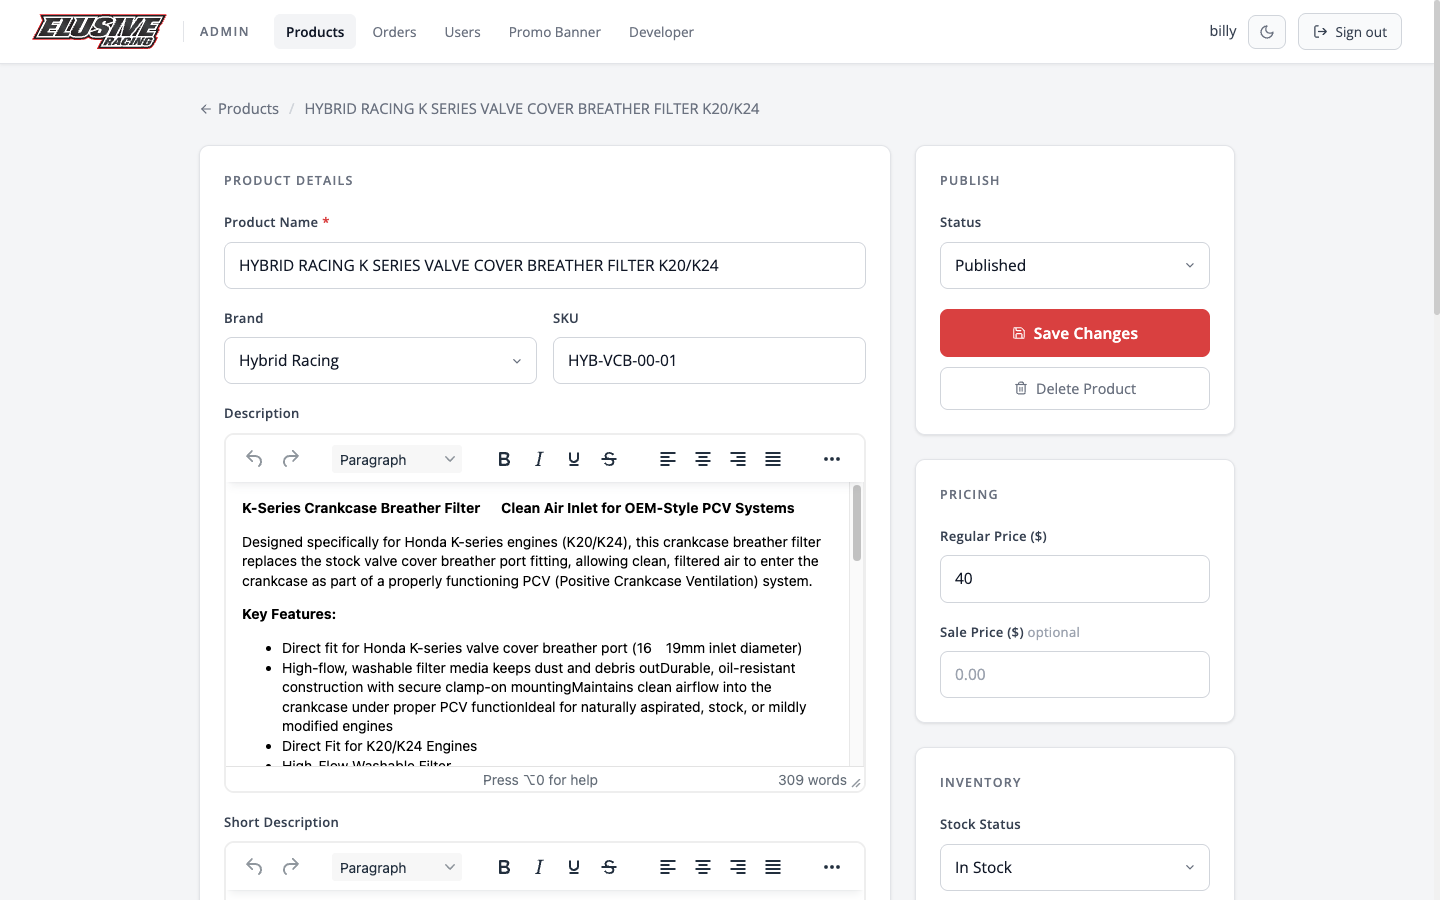Open the Users tab
Screen dimensions: 1440x900
tap(462, 32)
